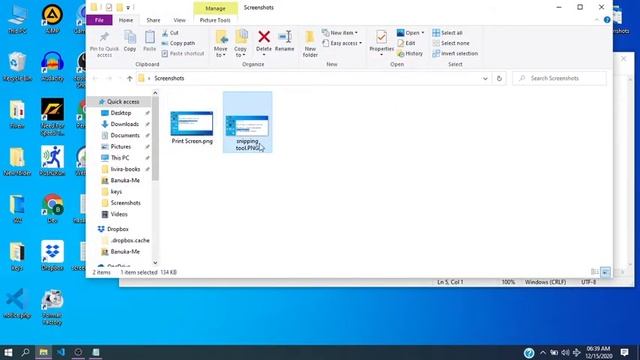Click the red Delete icon
Image resolution: width=640 pixels, height=360 pixels.
(x=264, y=37)
